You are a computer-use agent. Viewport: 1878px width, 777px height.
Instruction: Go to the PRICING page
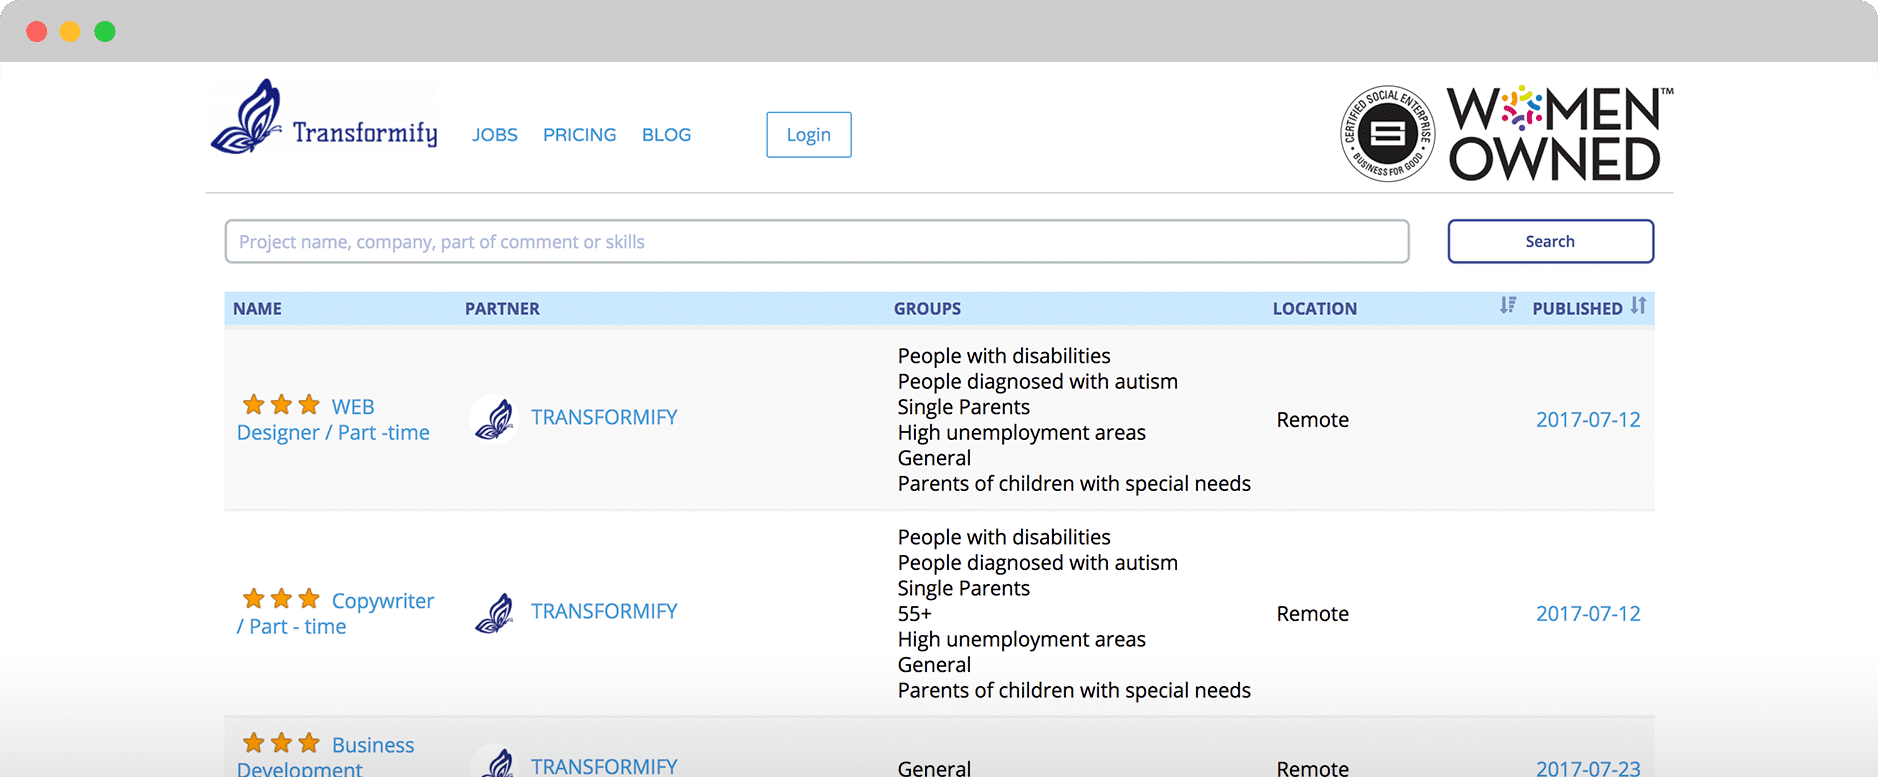click(579, 135)
